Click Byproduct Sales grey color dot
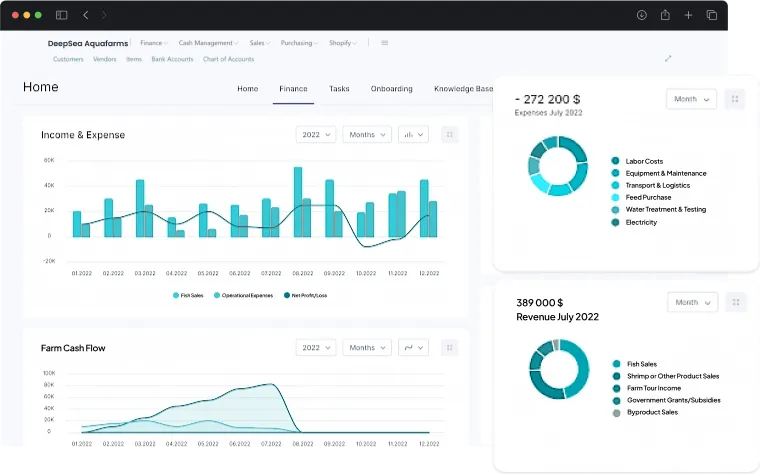The image size is (760, 474). tap(616, 413)
